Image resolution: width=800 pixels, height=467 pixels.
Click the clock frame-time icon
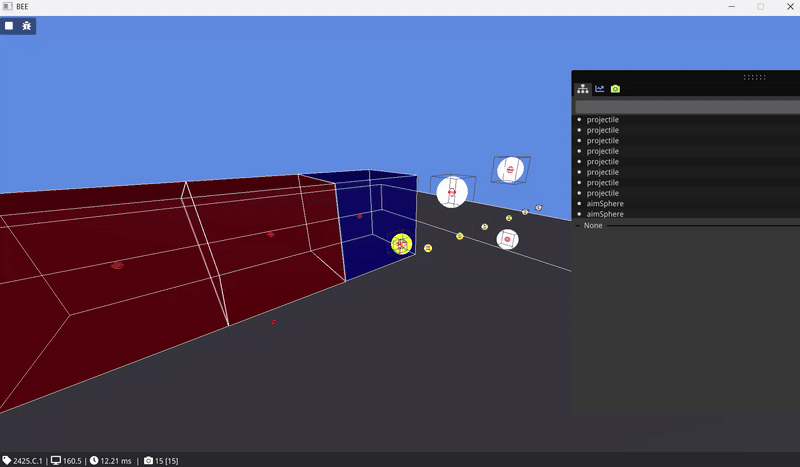point(94,460)
